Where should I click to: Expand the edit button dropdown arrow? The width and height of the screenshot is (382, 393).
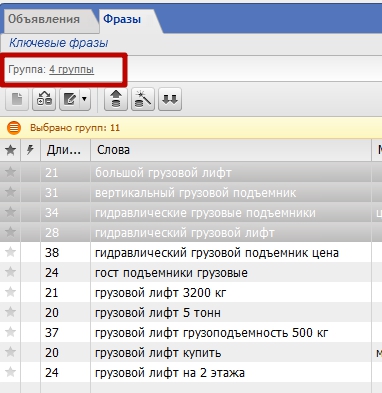(x=85, y=99)
